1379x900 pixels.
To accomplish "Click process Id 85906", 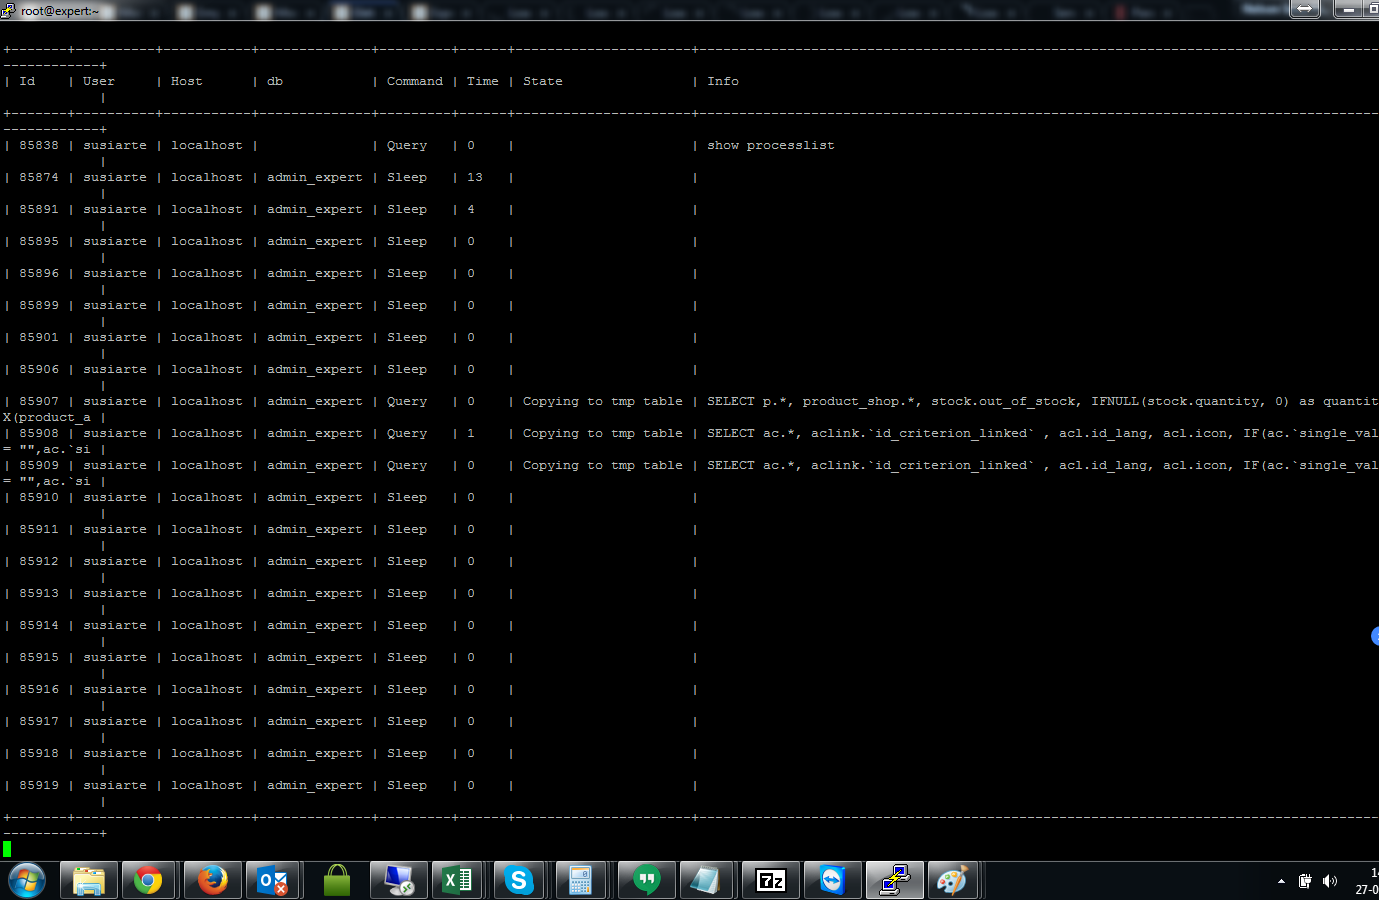I will click(39, 370).
